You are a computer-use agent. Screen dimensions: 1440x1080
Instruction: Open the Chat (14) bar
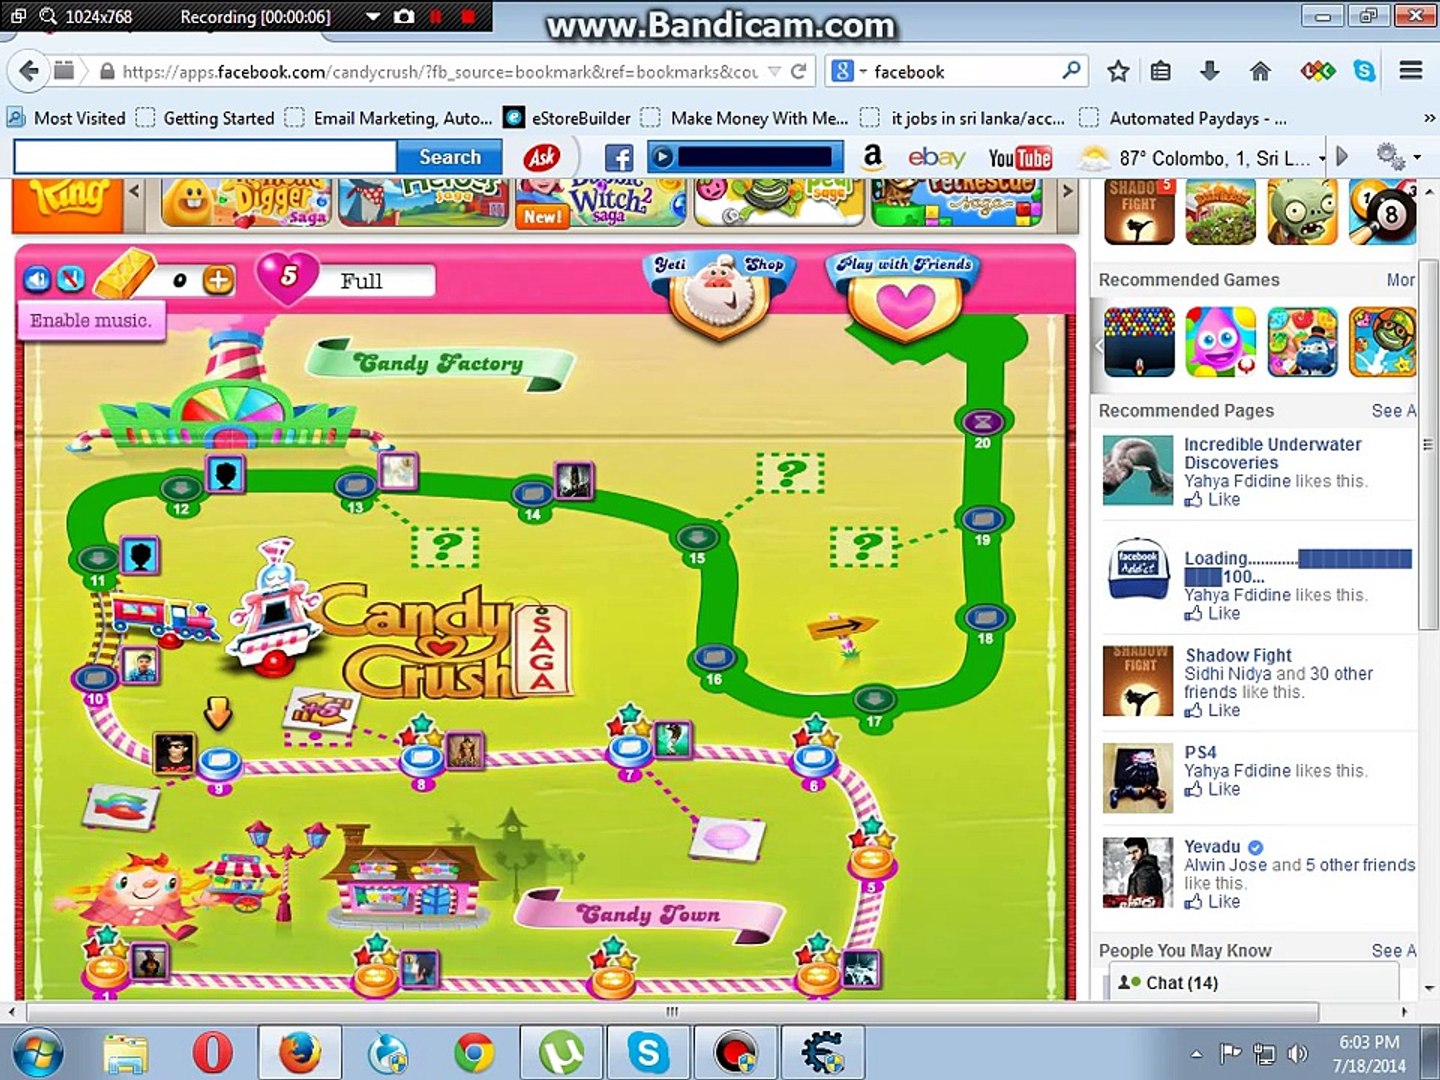pos(1253,983)
